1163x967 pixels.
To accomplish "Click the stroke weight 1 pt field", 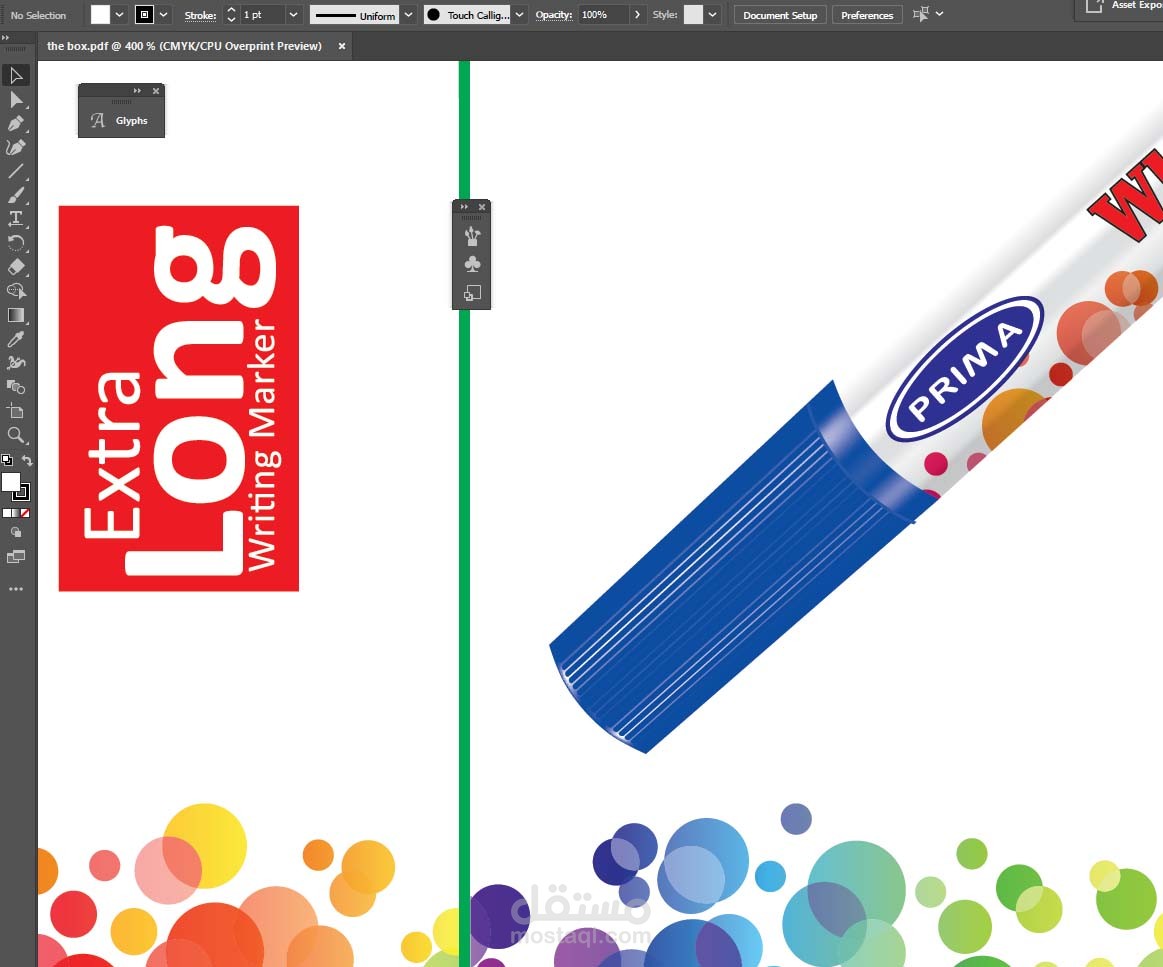I will click(x=263, y=15).
